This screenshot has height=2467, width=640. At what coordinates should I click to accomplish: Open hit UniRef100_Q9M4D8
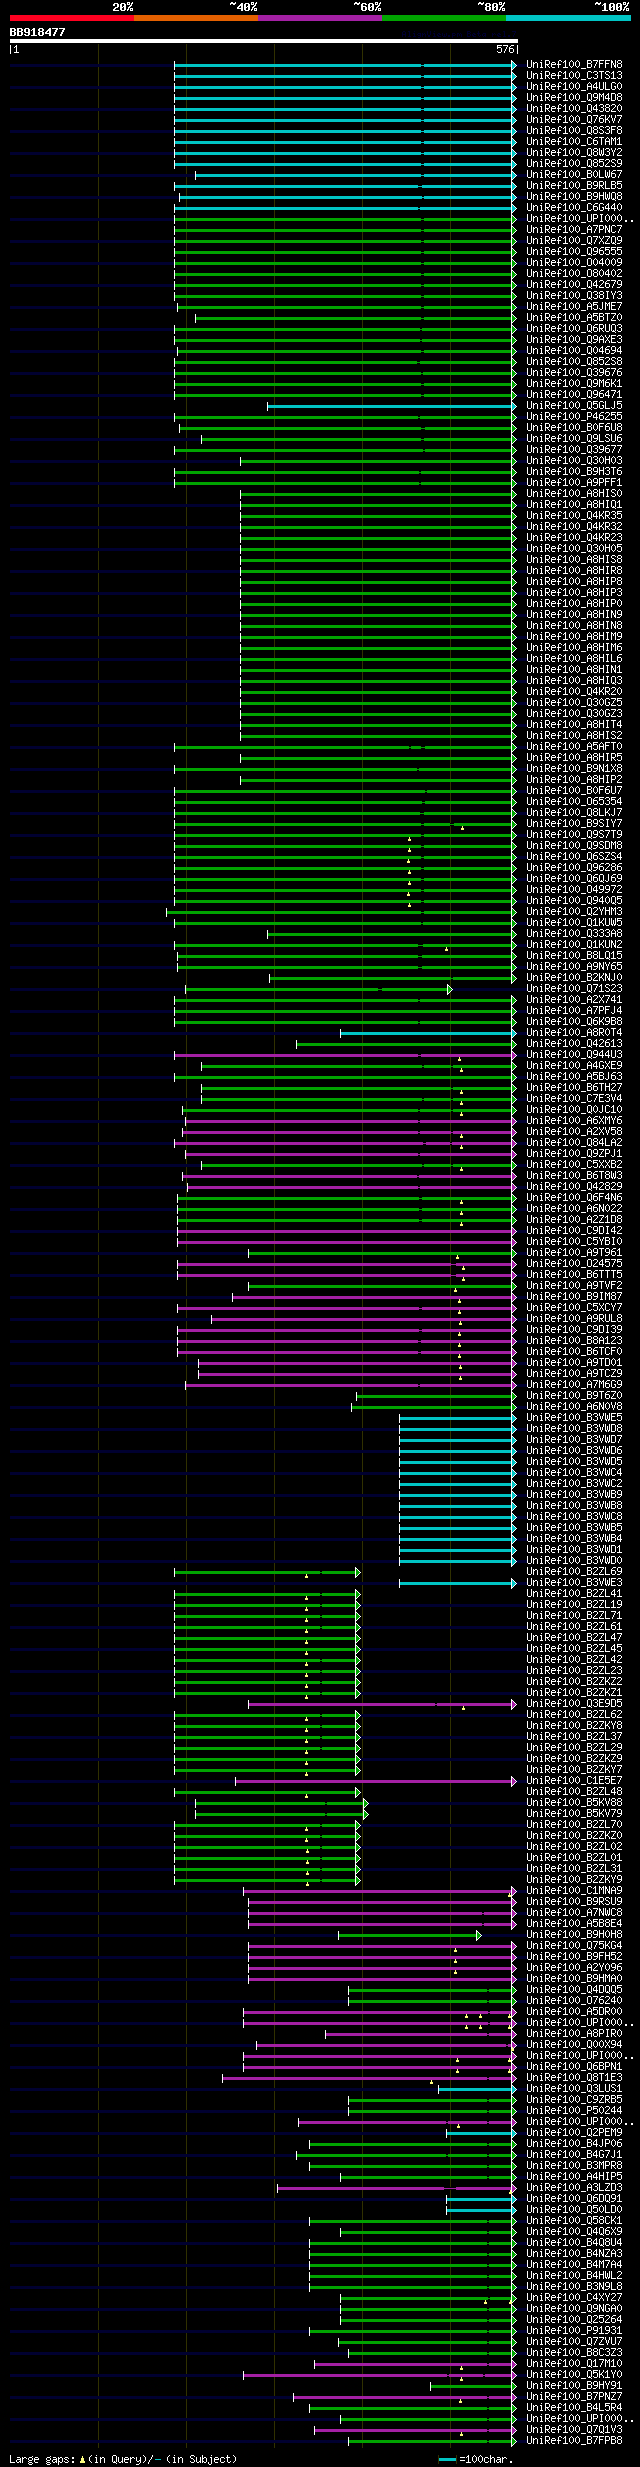click(x=574, y=97)
